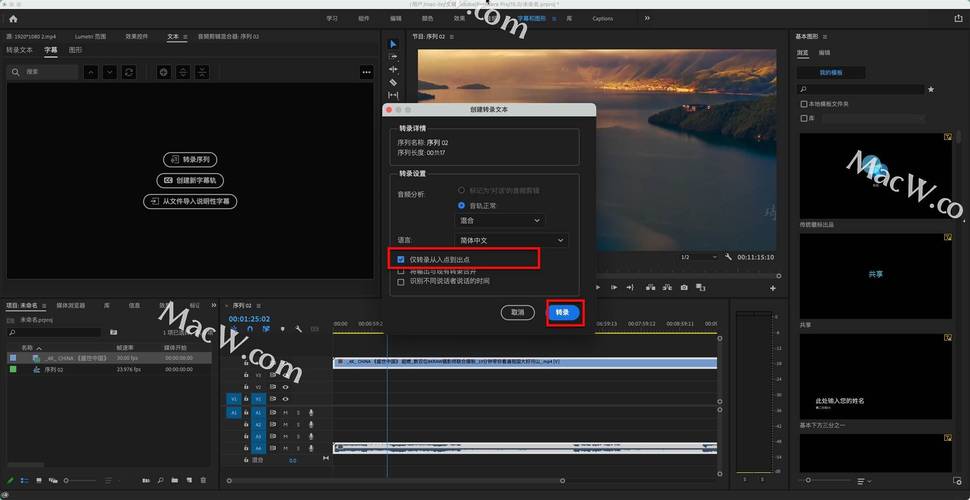This screenshot has height=500, width=970.
Task: Open the three-dots menu in text panel
Action: tap(366, 72)
